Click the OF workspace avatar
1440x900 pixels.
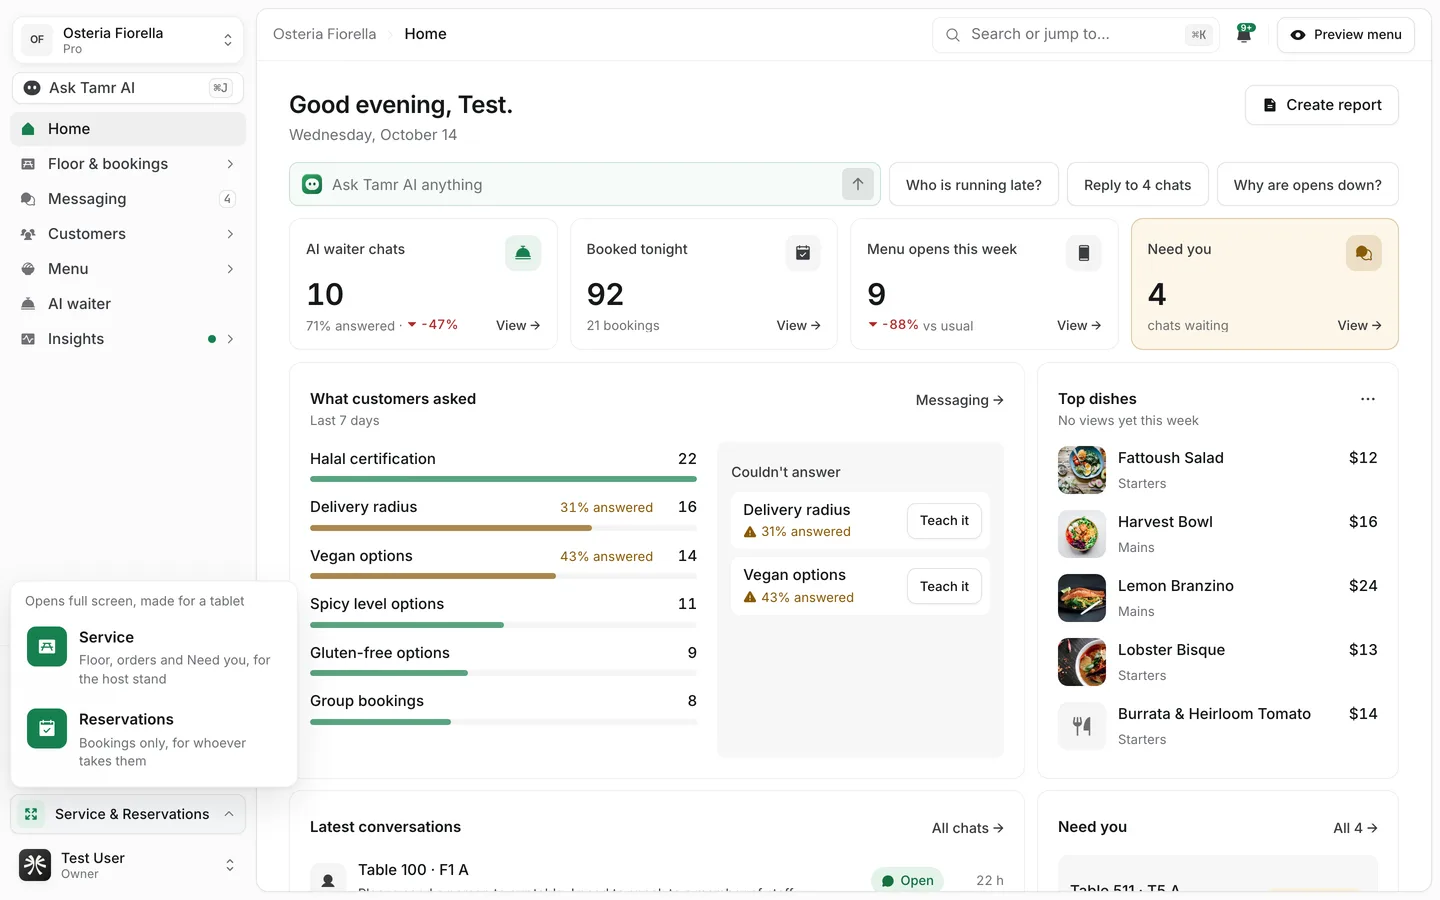(x=37, y=40)
